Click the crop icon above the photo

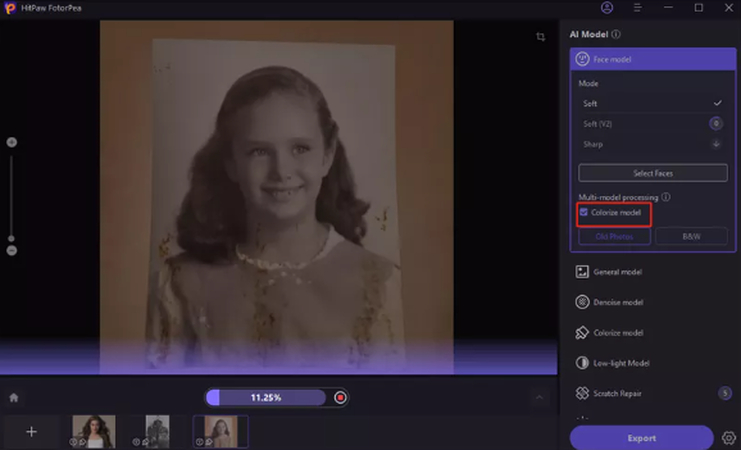pos(540,37)
